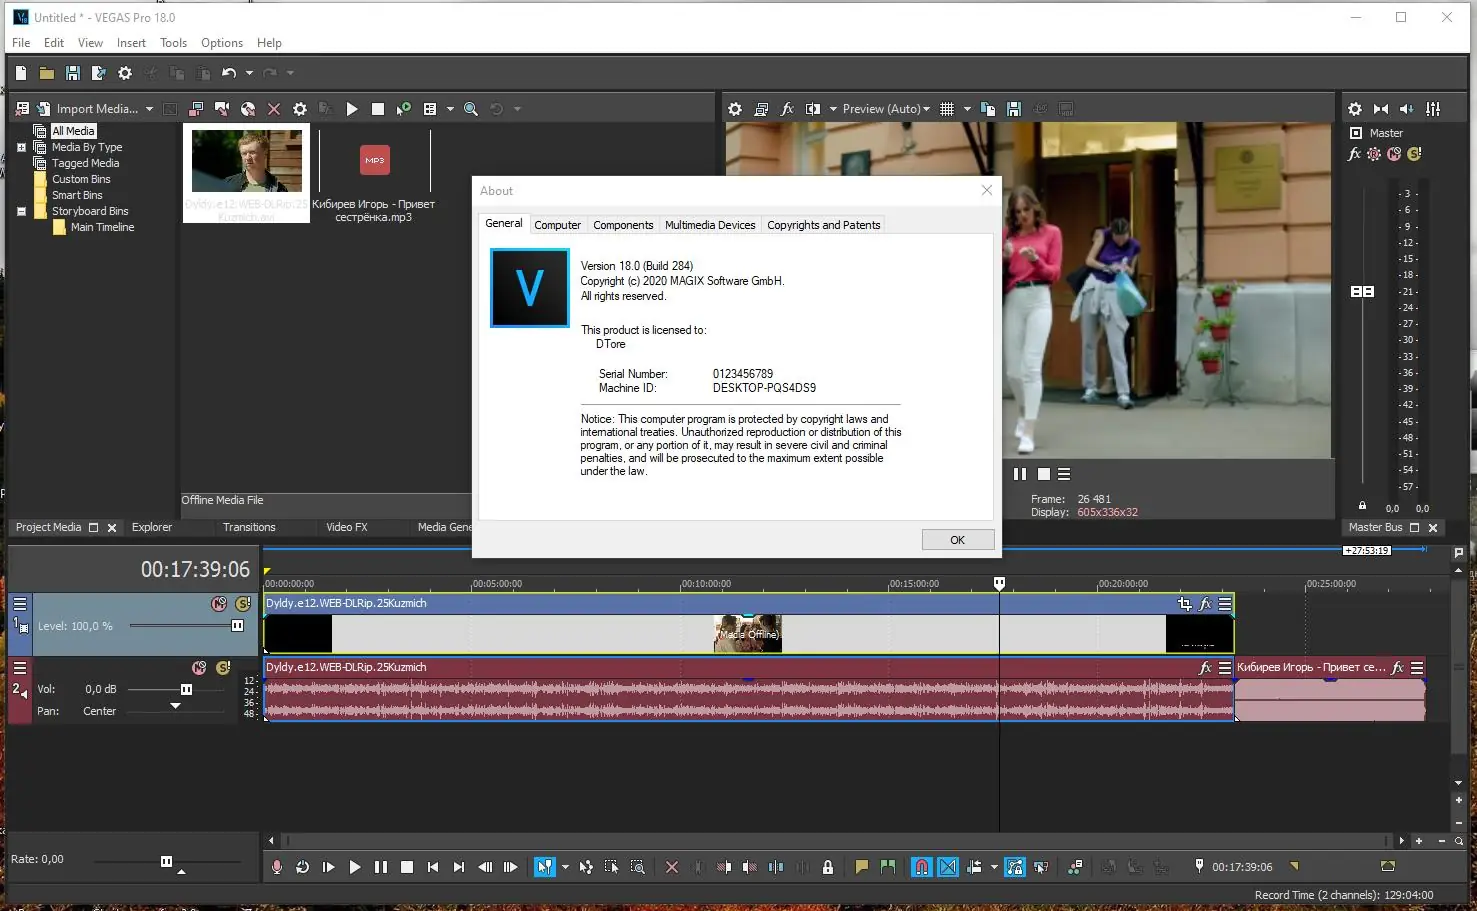The height and width of the screenshot is (911, 1477).
Task: Solo the audio track 2
Action: (x=223, y=668)
